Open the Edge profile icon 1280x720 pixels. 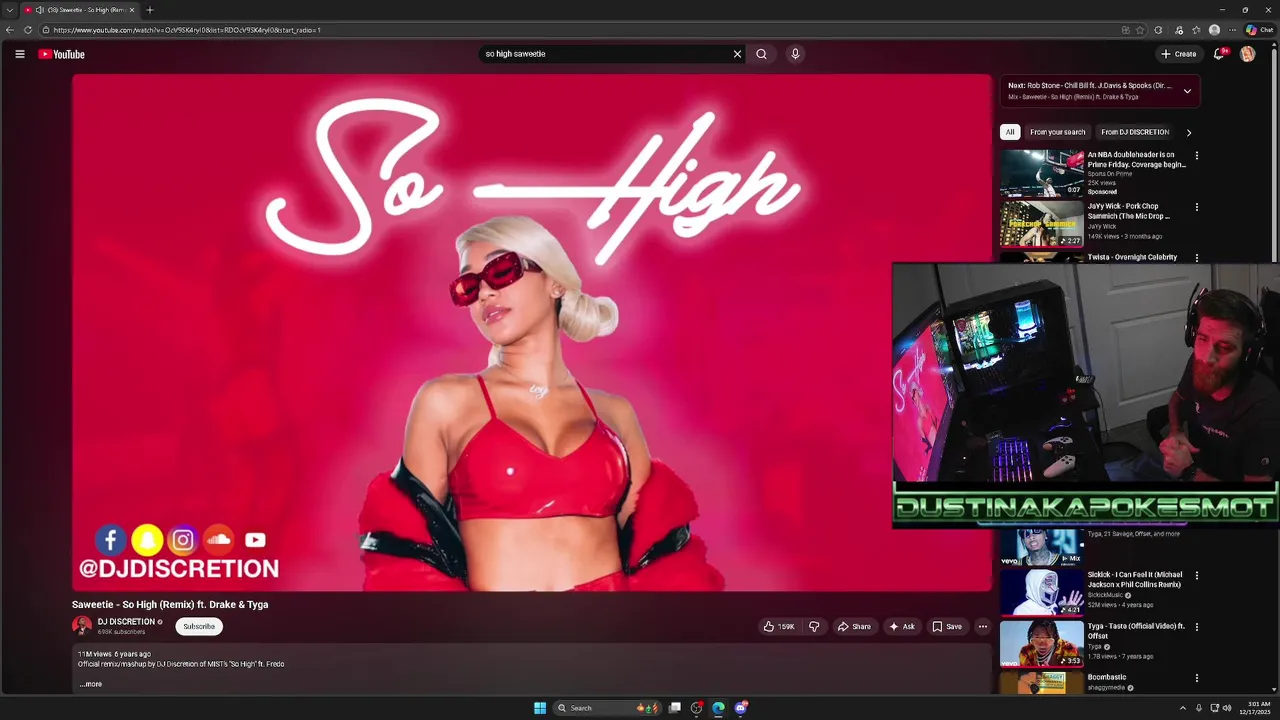1214,30
